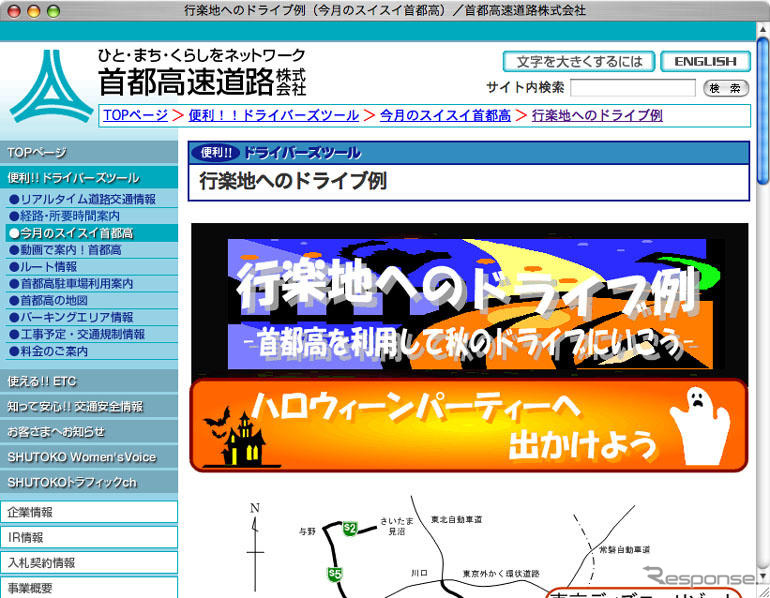770x598 pixels.
Task: Open リアルタイム道路交通情報 sidebar item
Action: click(x=92, y=199)
